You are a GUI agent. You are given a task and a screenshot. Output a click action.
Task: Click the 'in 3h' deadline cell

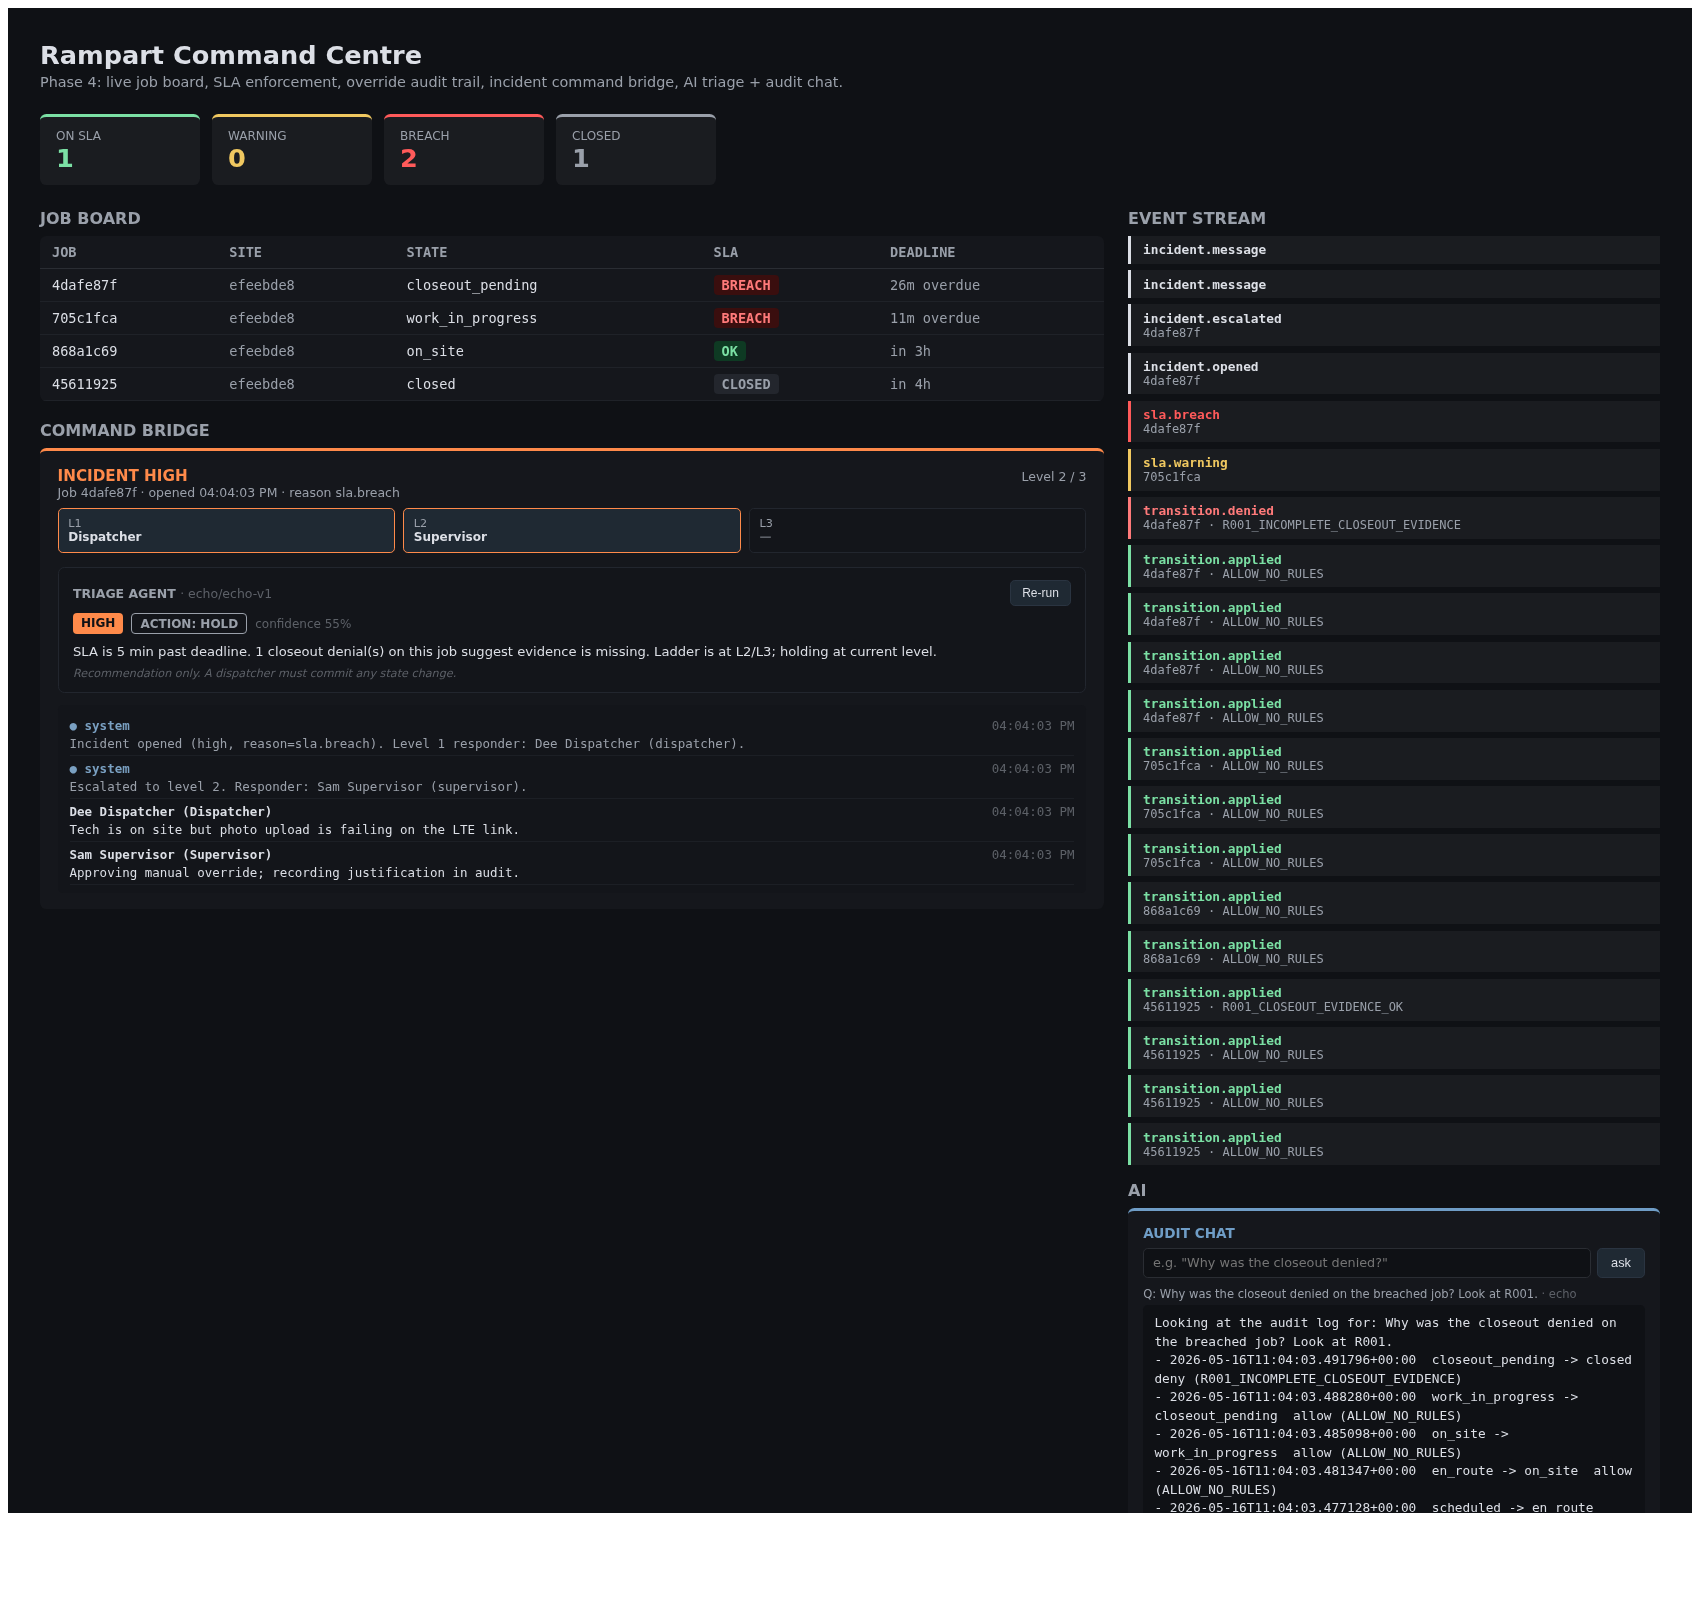pyautogui.click(x=910, y=351)
